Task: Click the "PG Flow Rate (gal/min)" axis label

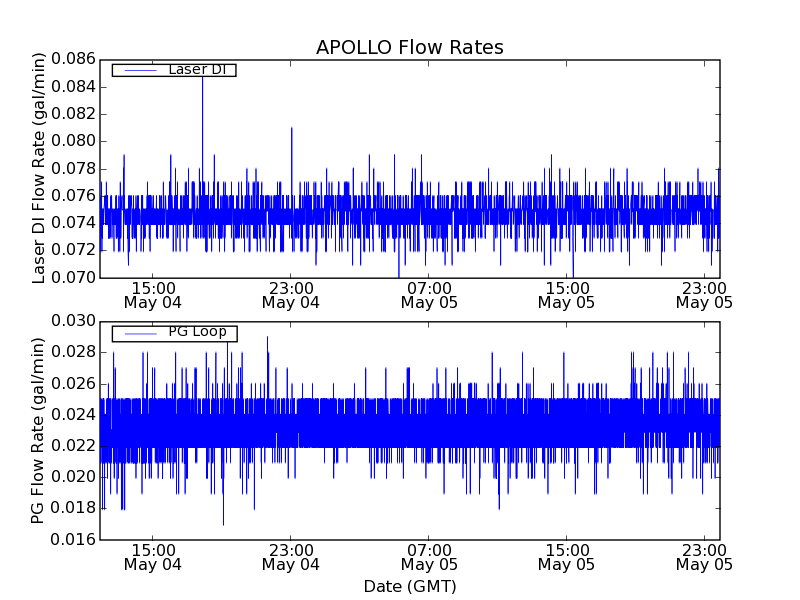Action: coord(40,430)
